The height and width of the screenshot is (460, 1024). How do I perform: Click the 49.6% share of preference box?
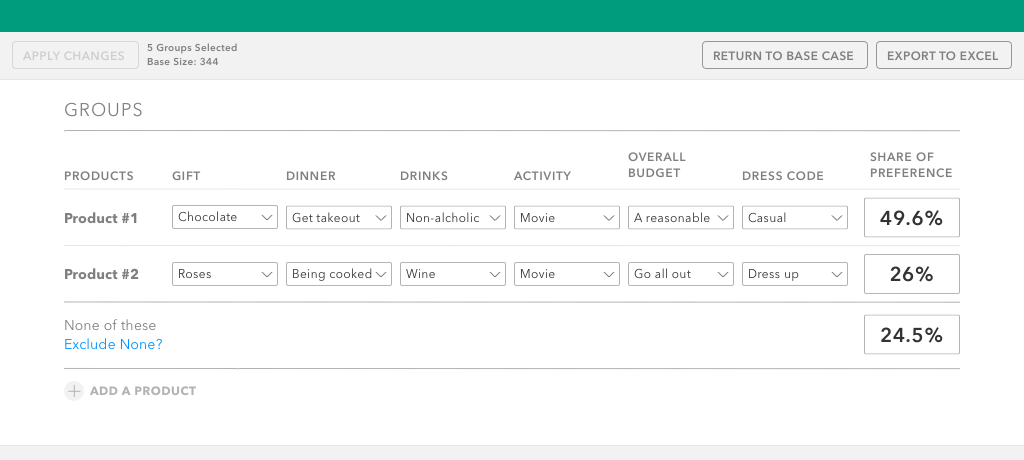coord(911,218)
